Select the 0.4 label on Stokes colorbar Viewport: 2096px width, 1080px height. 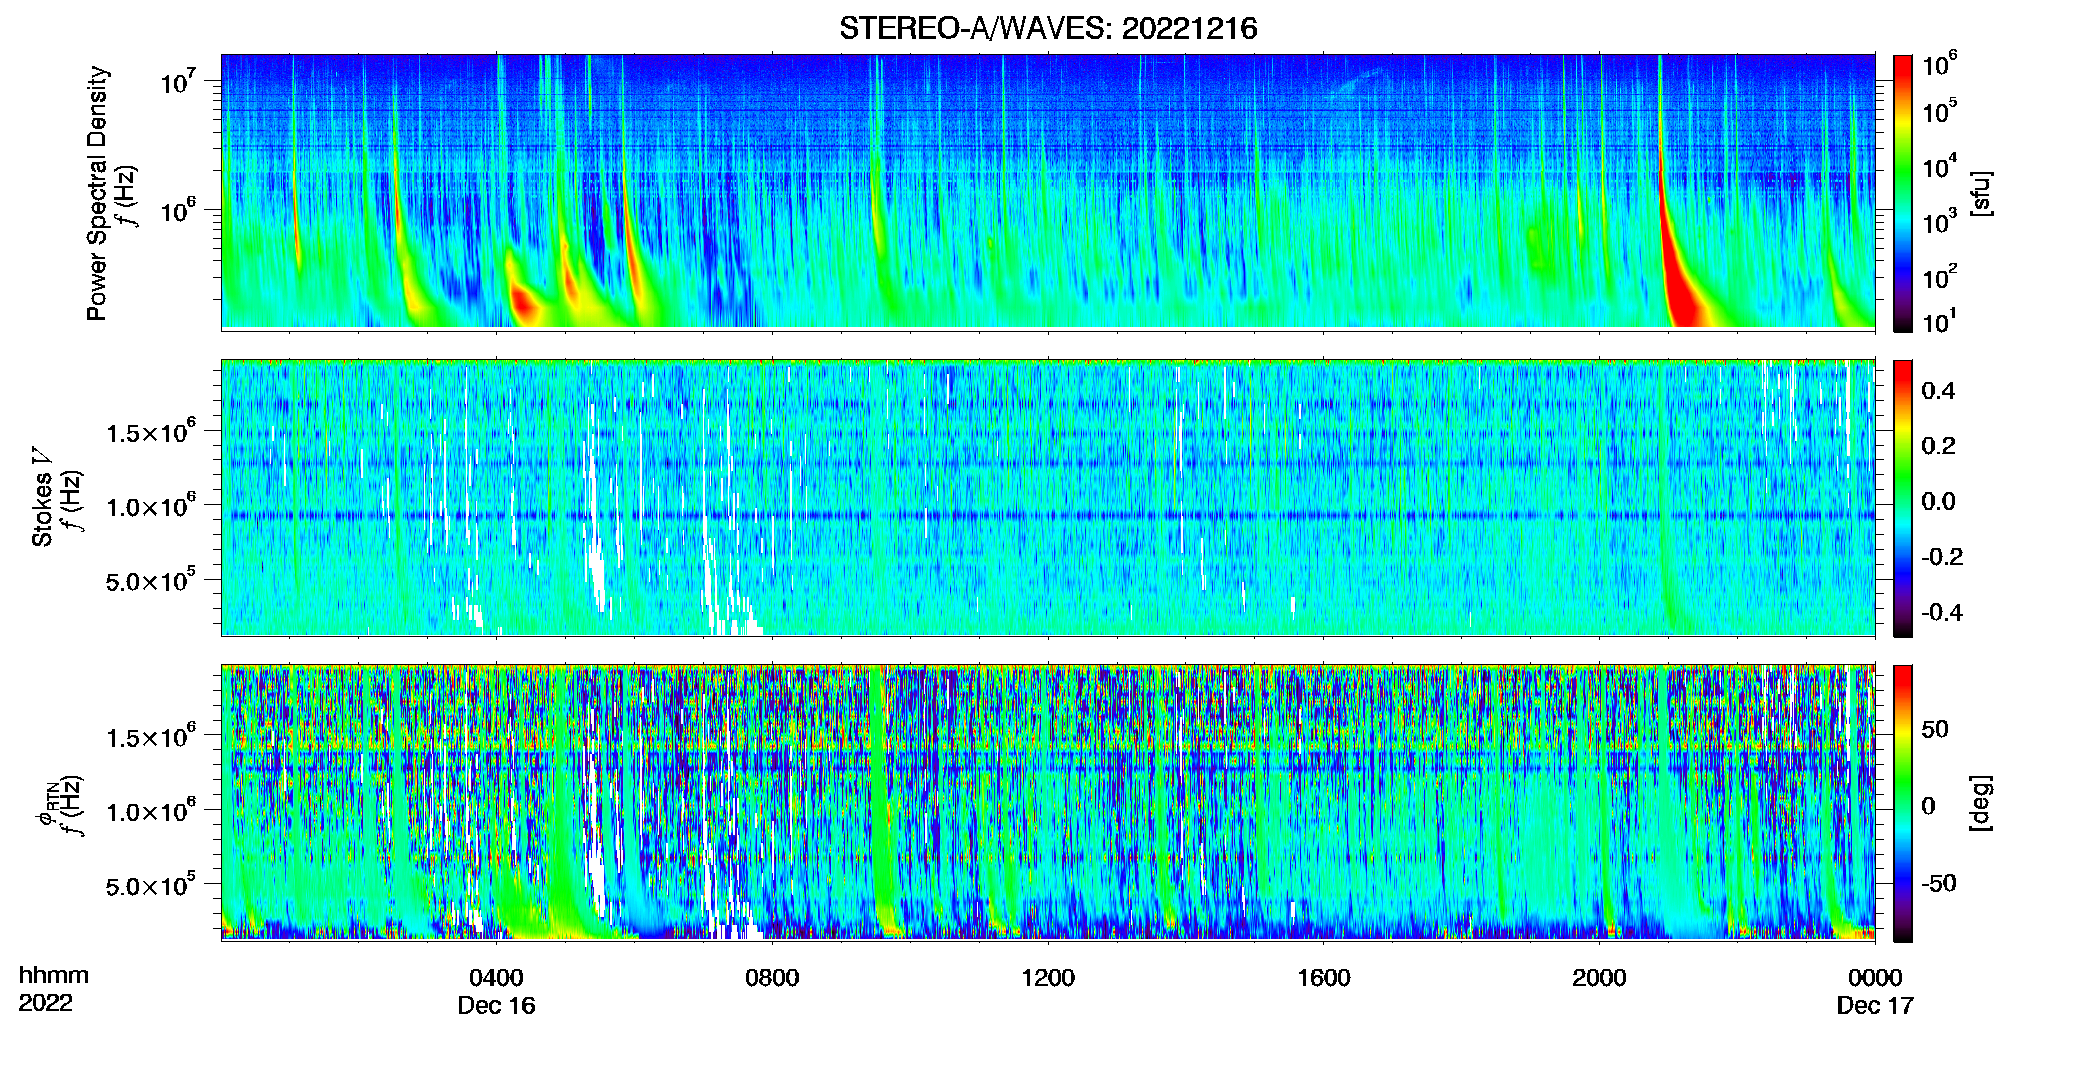coord(1938,391)
